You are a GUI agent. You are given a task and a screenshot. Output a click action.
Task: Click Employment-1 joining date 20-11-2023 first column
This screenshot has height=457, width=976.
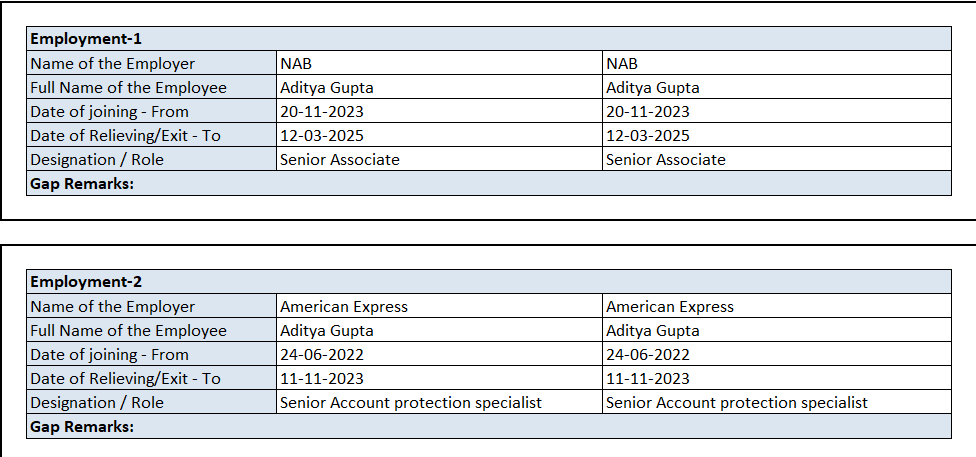(x=439, y=111)
